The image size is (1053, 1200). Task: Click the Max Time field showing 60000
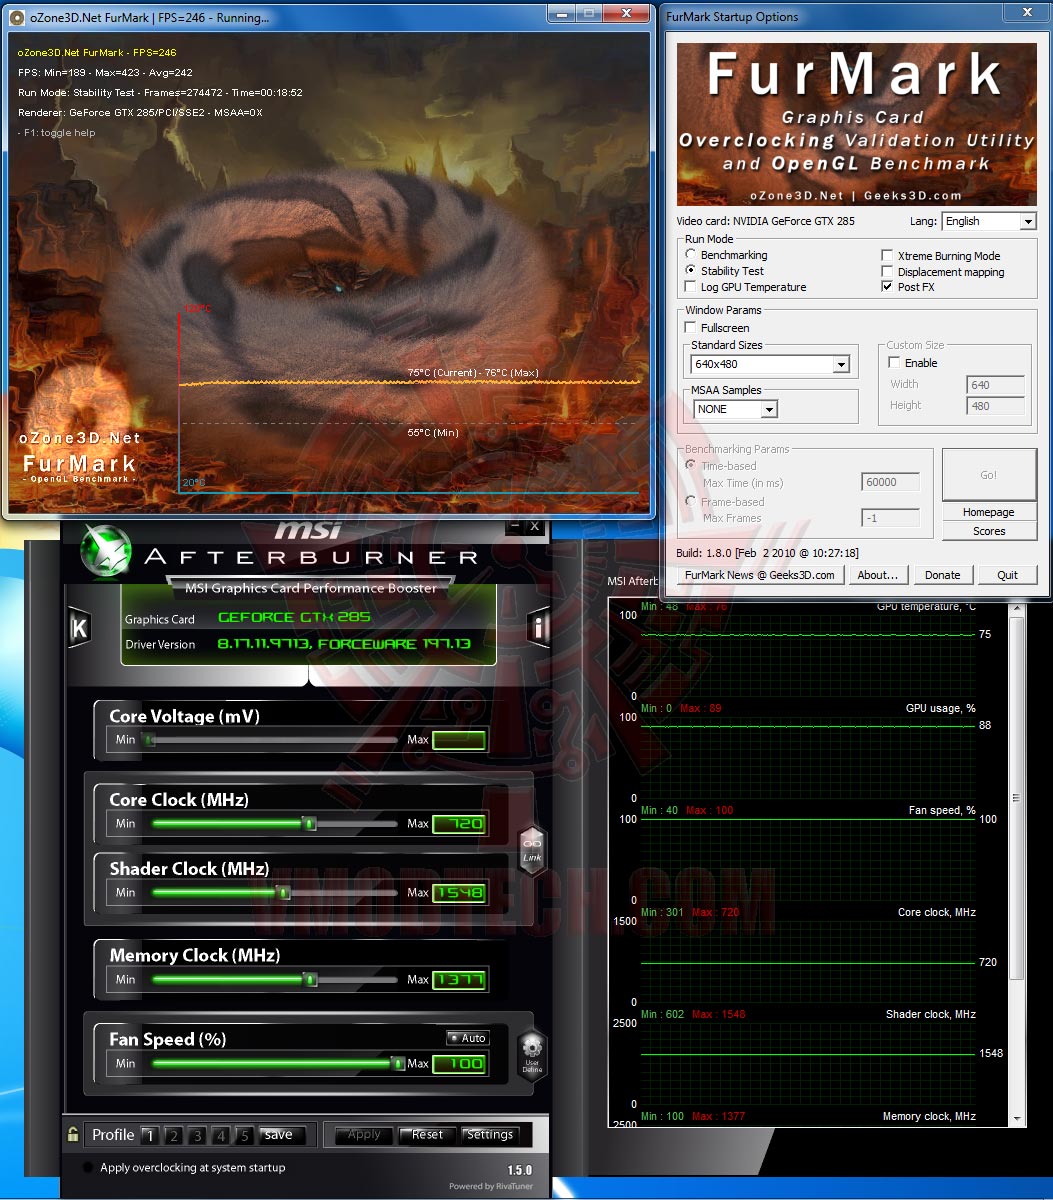[890, 482]
